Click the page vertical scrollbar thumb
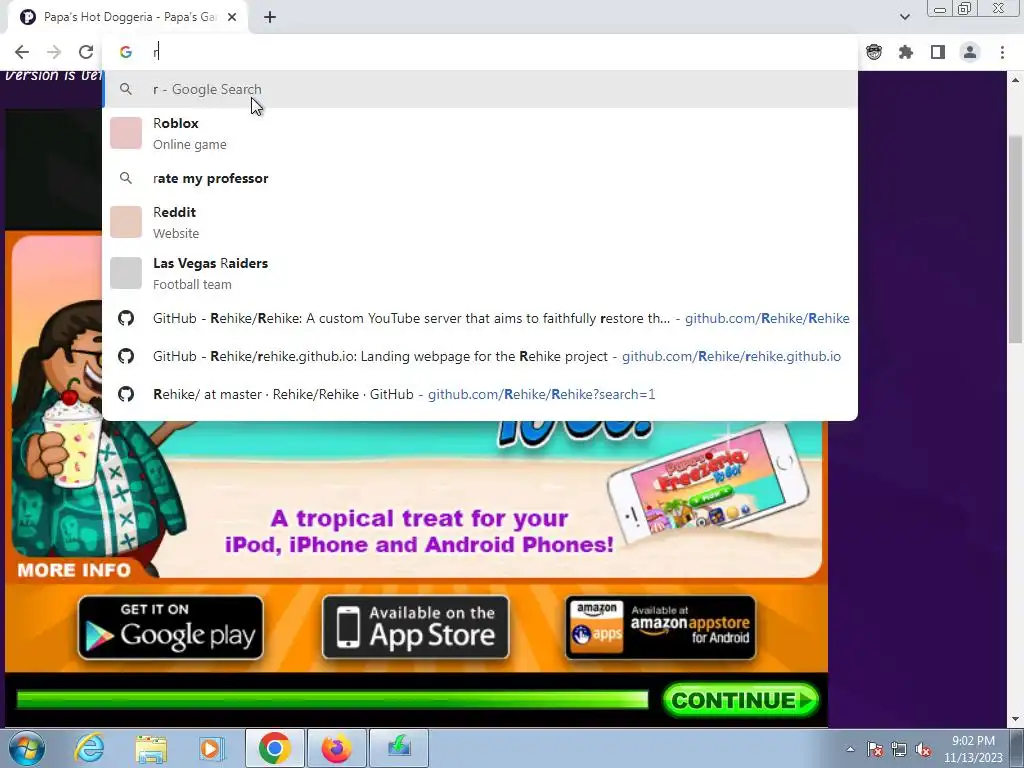The image size is (1024, 768). coord(1015,239)
